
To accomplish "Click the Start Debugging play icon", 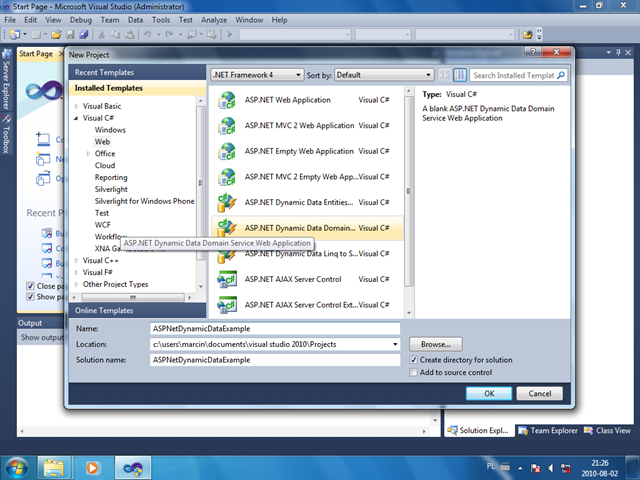I will [229, 35].
